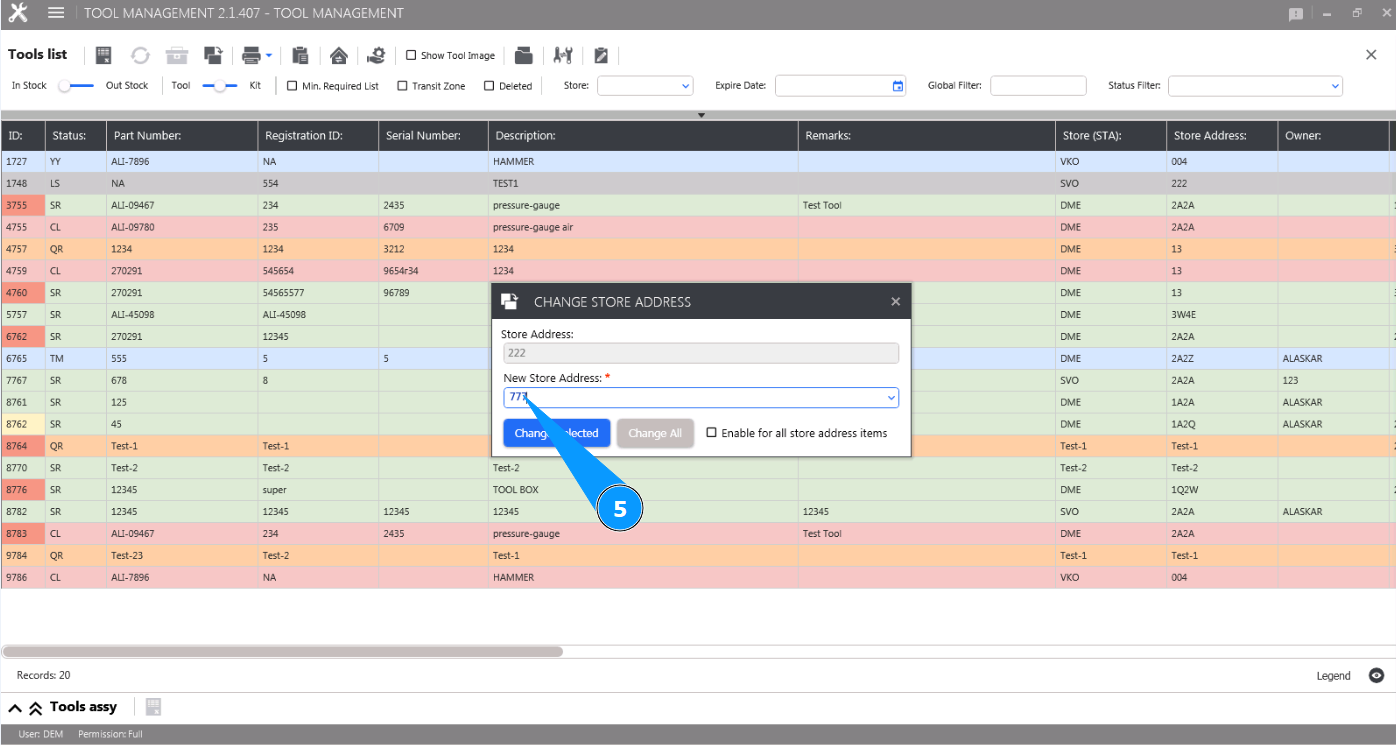This screenshot has height=746, width=1396.
Task: Check the Transit Zone checkbox
Action: click(402, 86)
